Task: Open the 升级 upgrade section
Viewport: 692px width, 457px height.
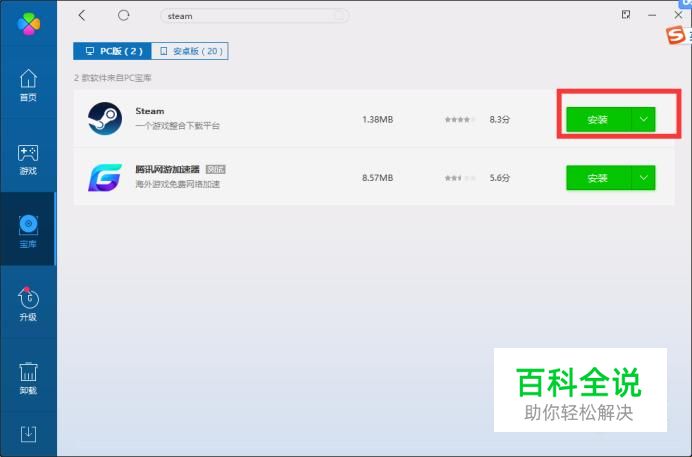Action: point(28,304)
